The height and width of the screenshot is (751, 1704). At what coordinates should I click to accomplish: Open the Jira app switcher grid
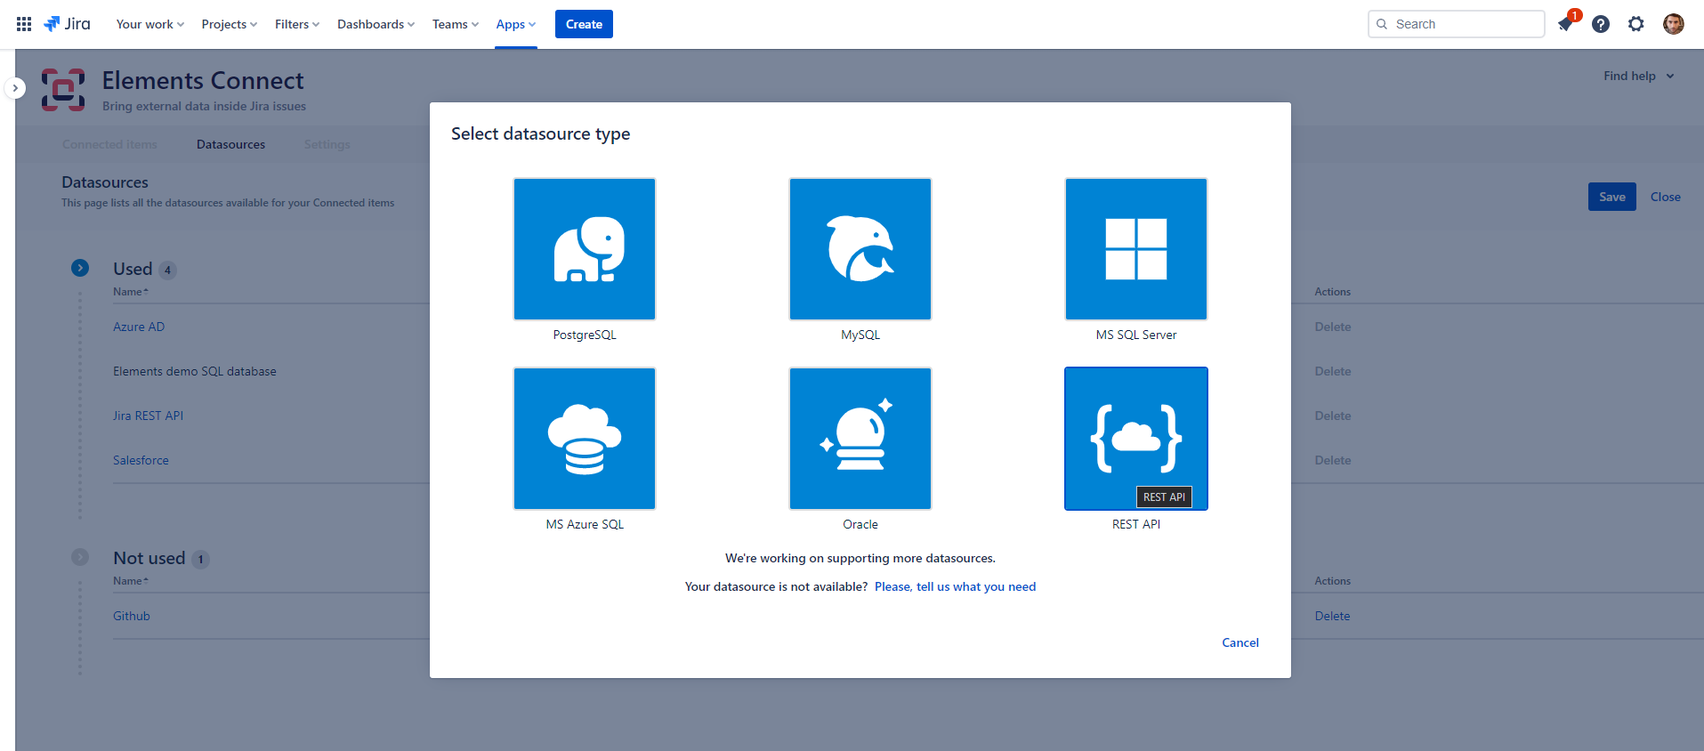click(24, 24)
